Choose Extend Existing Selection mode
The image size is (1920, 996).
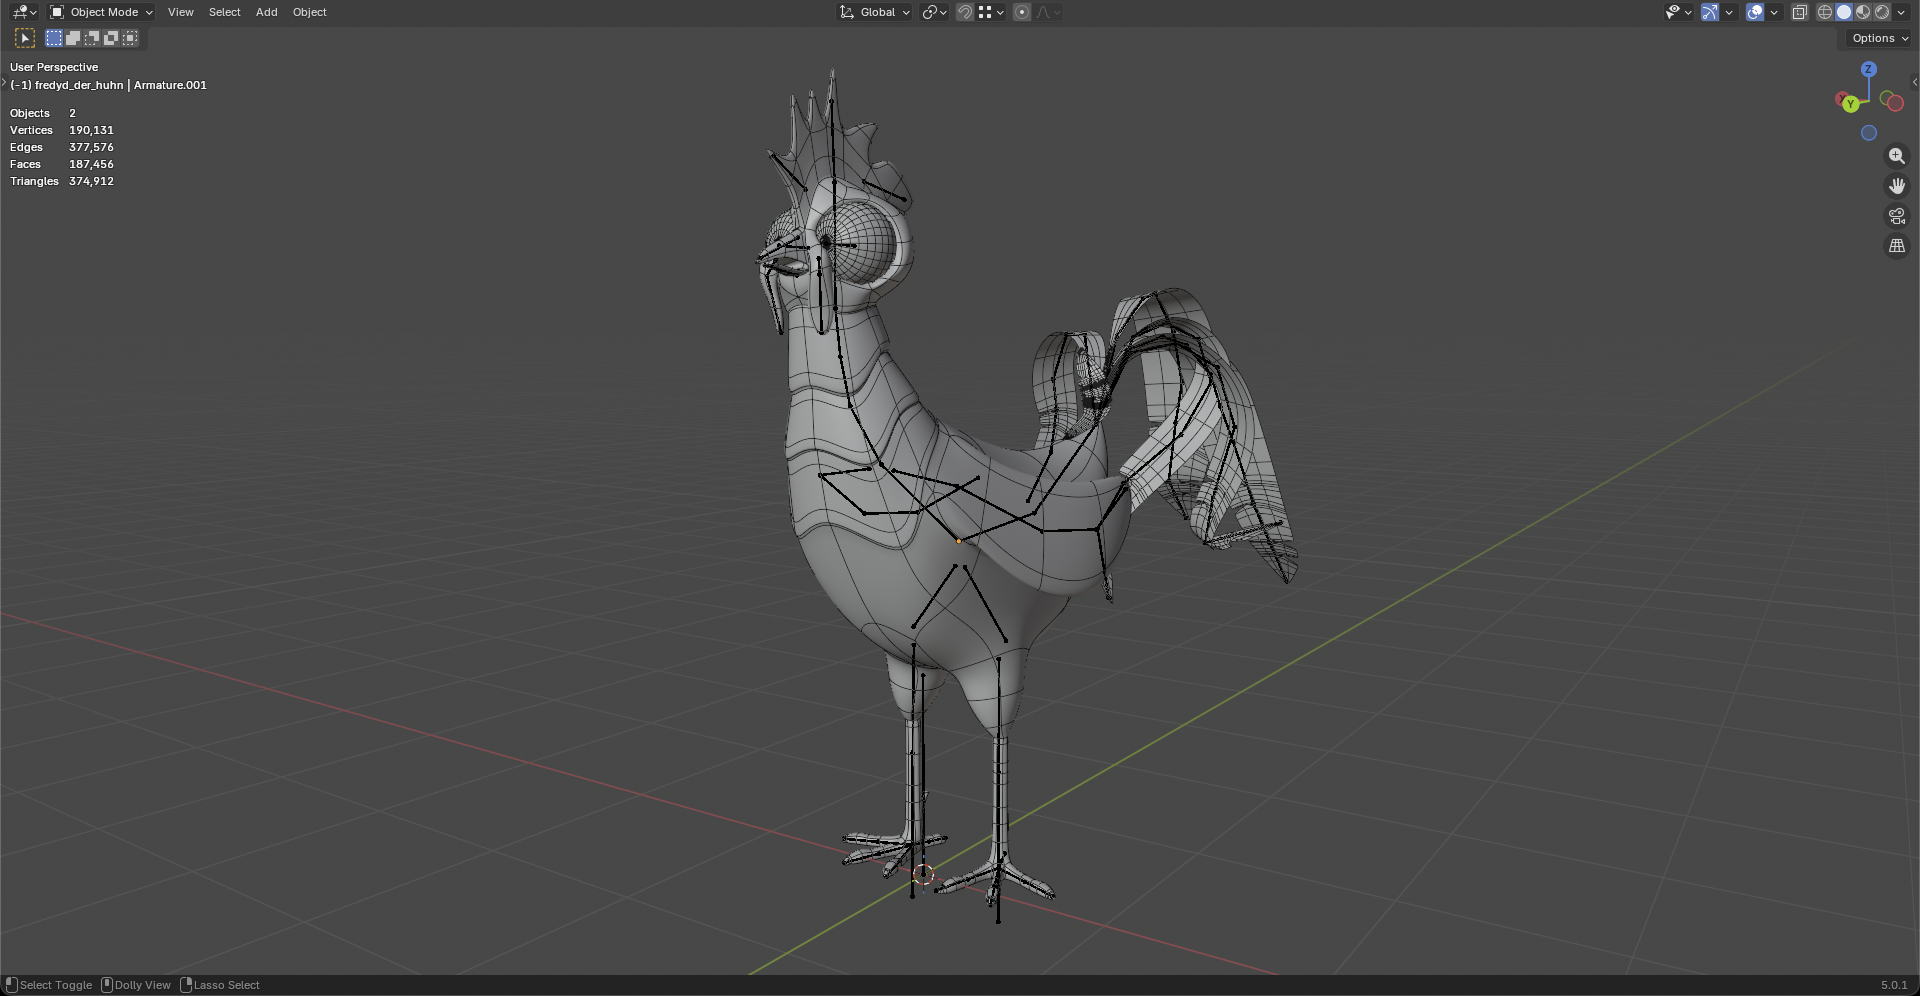(73, 38)
